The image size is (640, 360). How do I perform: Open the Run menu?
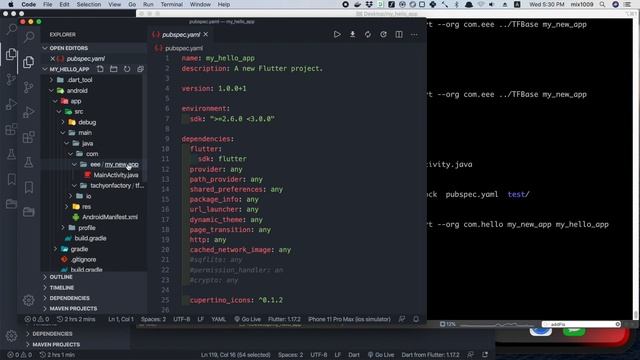coord(148,4)
